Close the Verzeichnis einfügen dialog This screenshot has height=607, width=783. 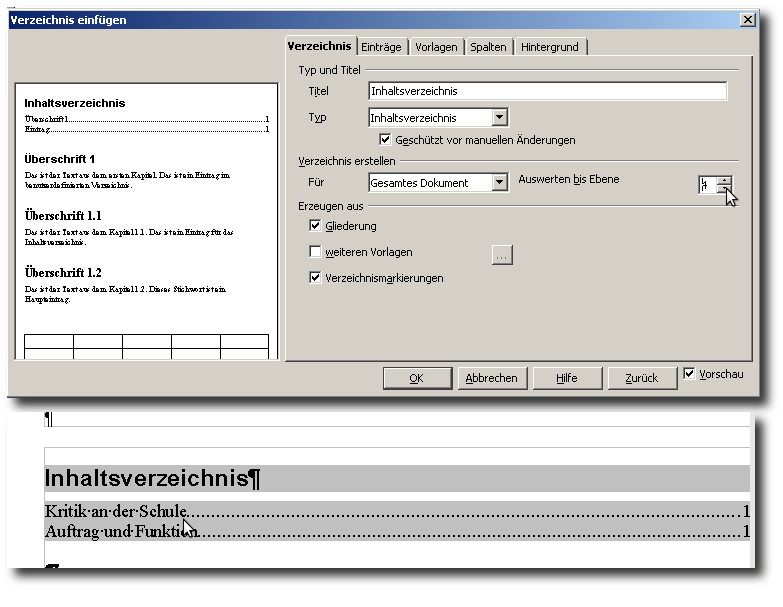point(747,20)
